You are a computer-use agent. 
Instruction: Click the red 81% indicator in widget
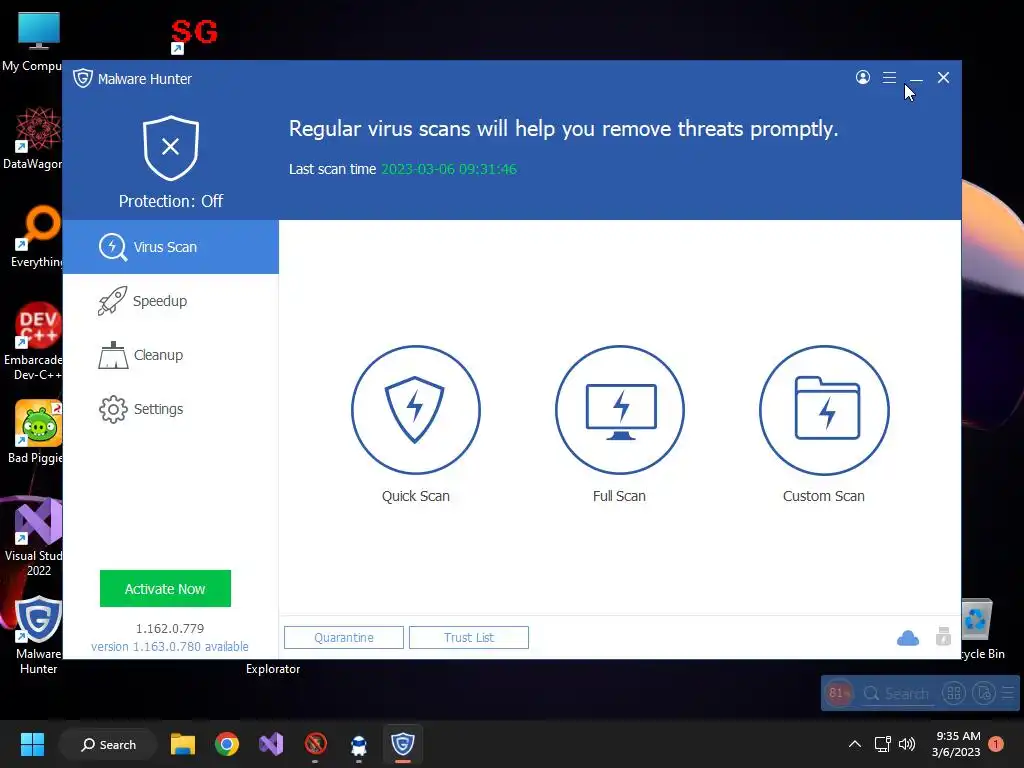pyautogui.click(x=839, y=693)
